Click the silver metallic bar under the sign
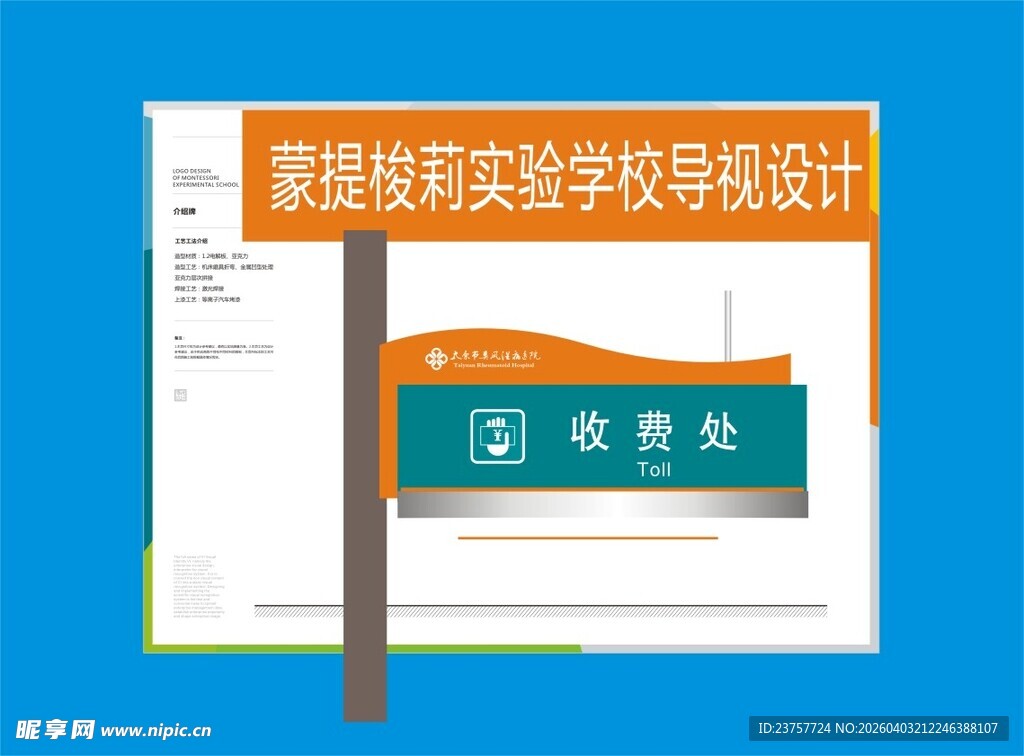 [602, 505]
